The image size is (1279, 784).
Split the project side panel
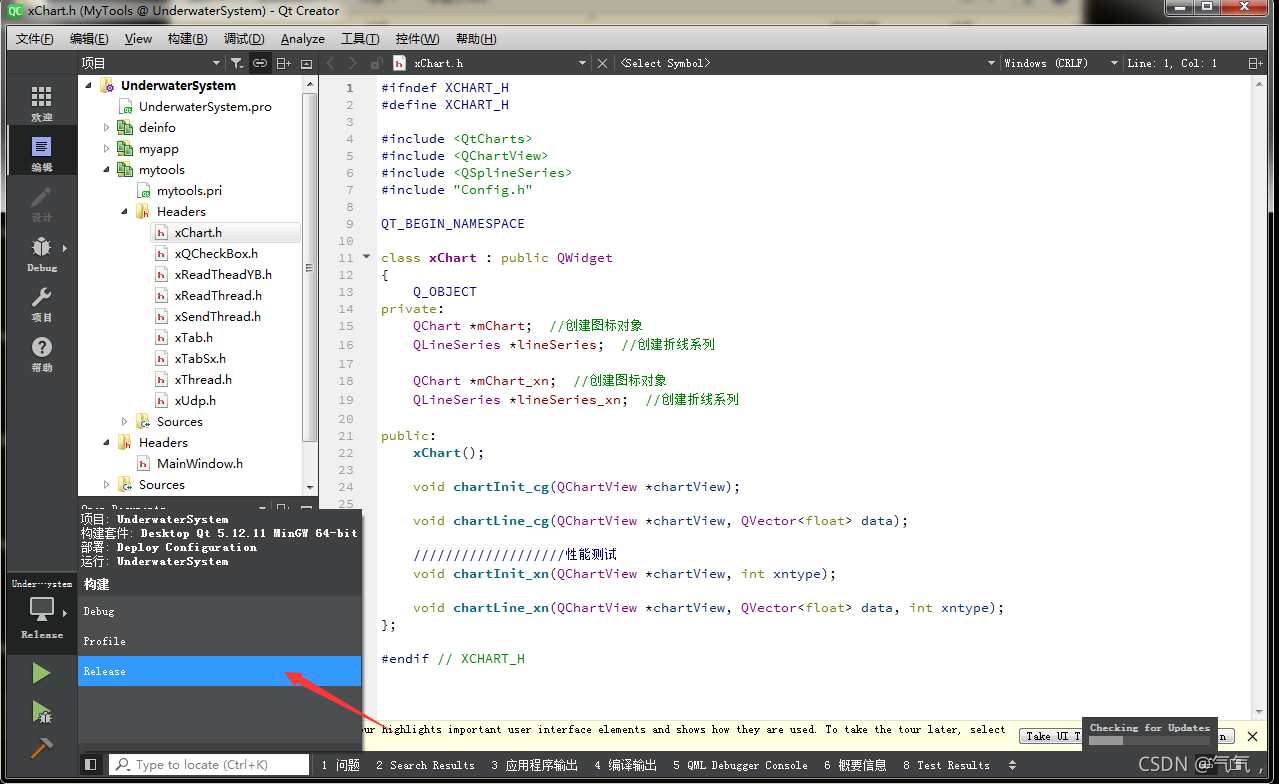[284, 63]
